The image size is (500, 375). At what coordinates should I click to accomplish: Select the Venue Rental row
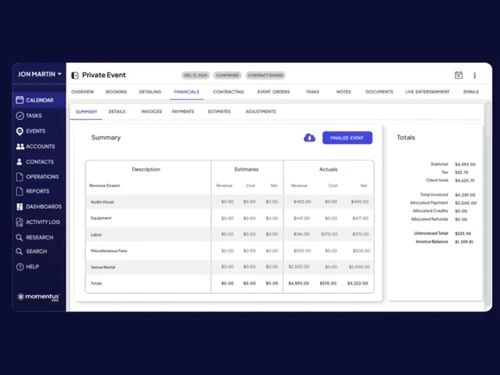[x=230, y=267]
